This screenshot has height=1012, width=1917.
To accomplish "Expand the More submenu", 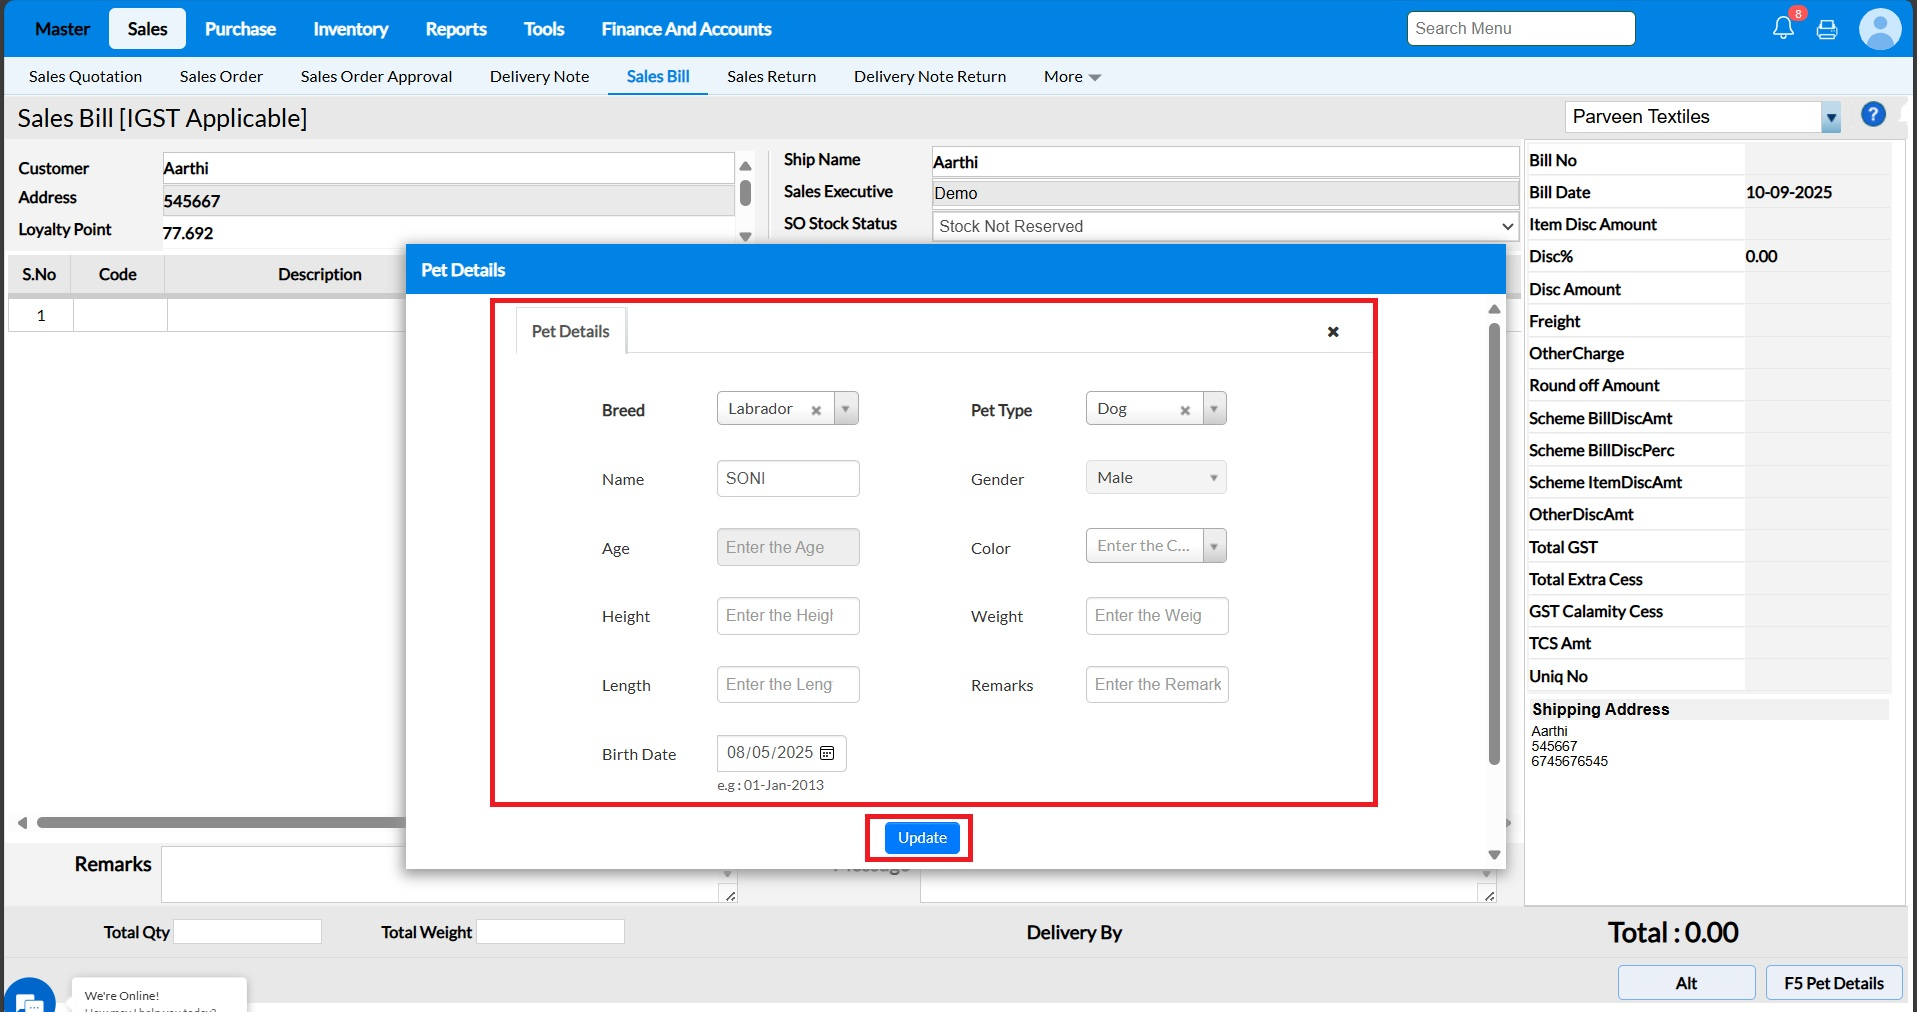I will 1072,76.
